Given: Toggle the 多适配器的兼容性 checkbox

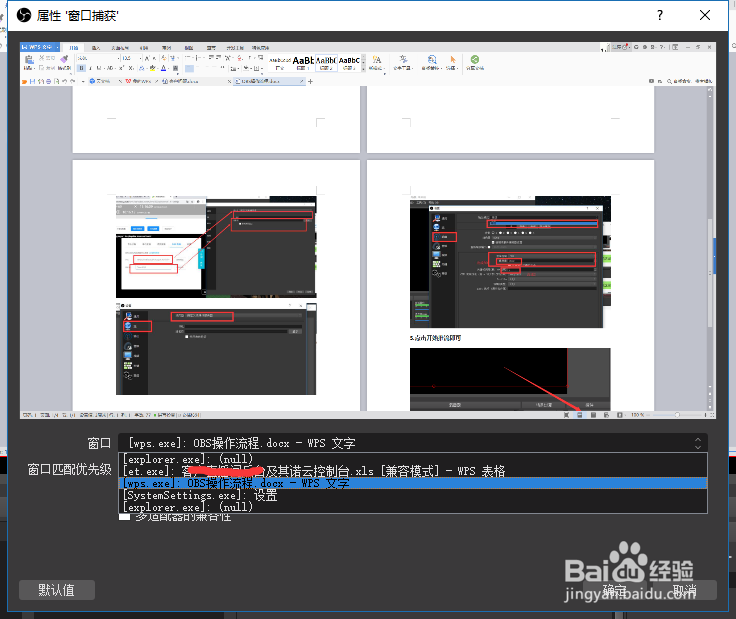Looking at the screenshot, I should point(124,517).
